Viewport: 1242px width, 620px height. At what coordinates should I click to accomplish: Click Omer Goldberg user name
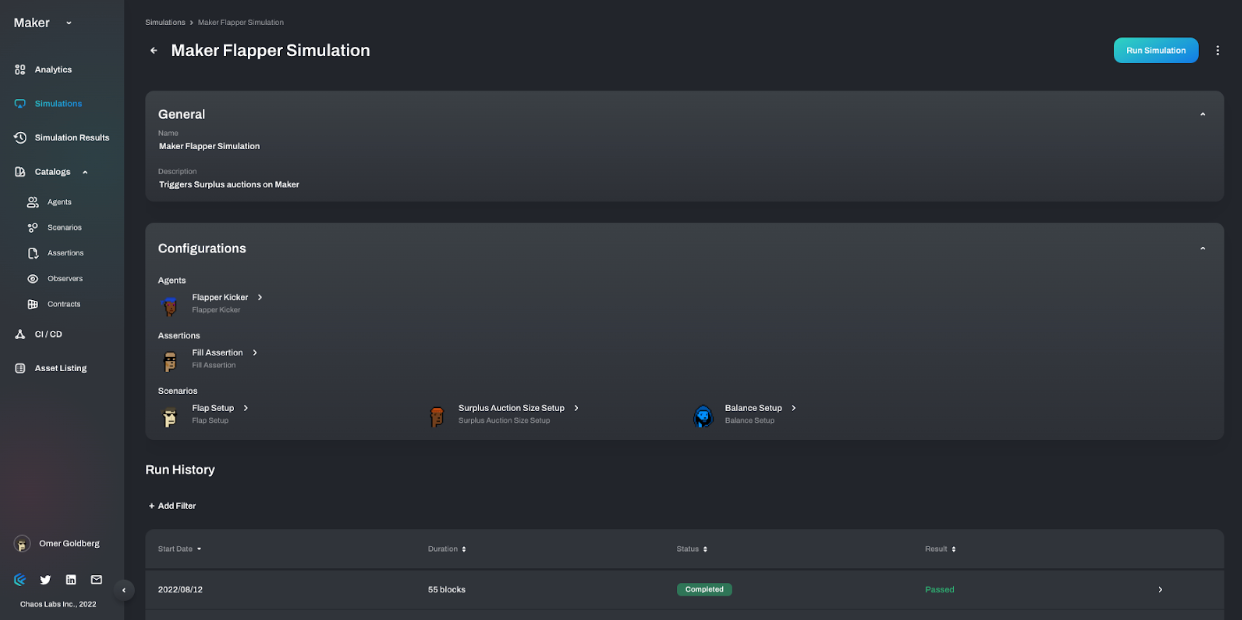(69, 543)
